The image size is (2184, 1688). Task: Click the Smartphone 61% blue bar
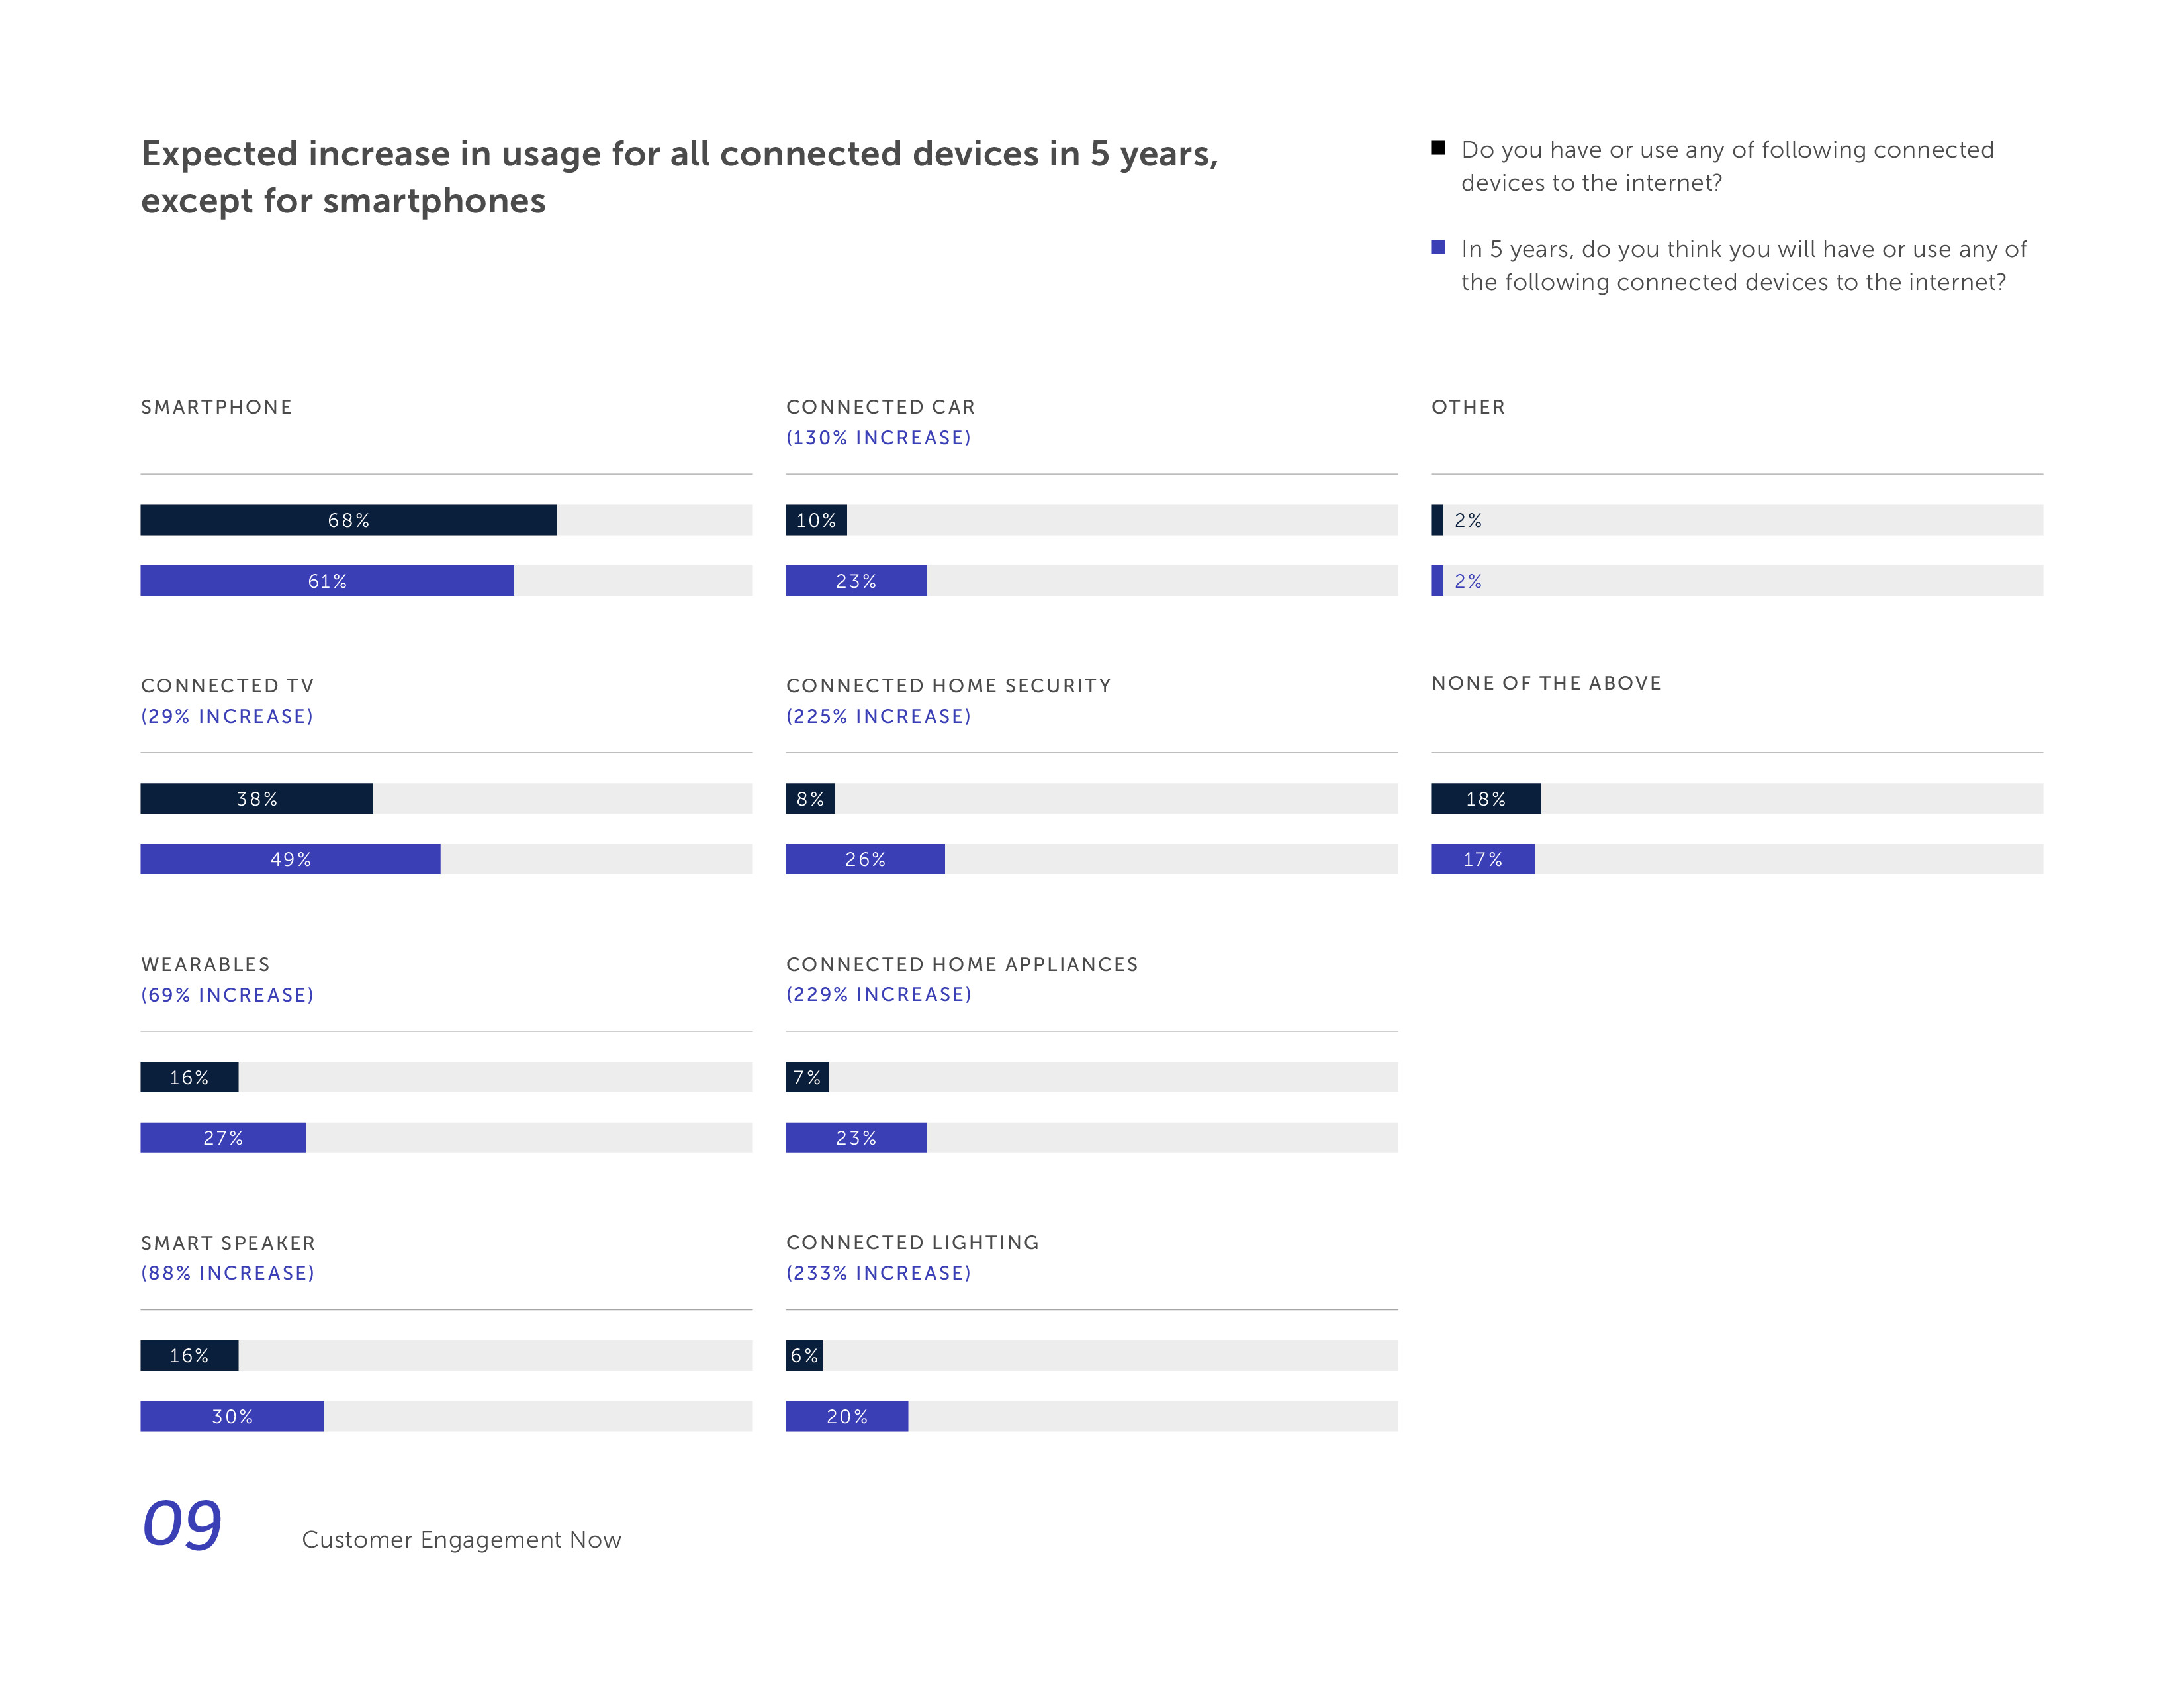[327, 581]
